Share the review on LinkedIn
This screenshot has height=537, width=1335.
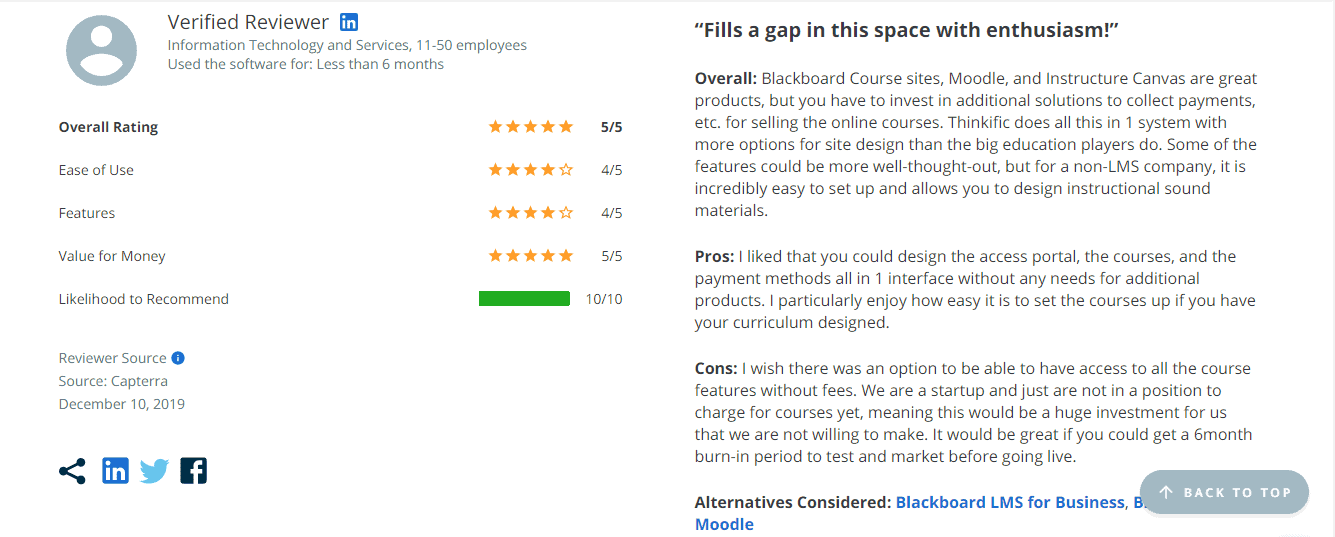[x=116, y=471]
